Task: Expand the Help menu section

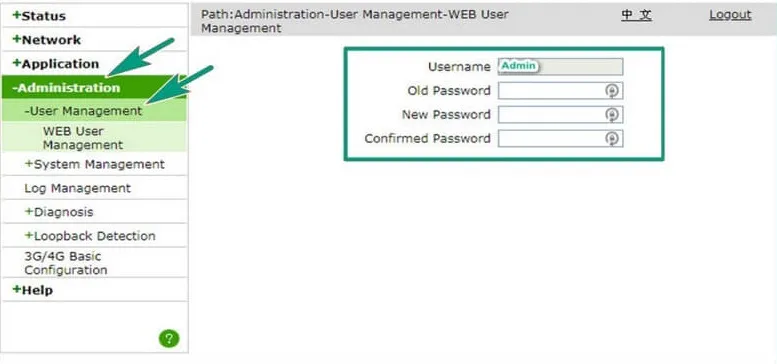Action: coord(32,290)
